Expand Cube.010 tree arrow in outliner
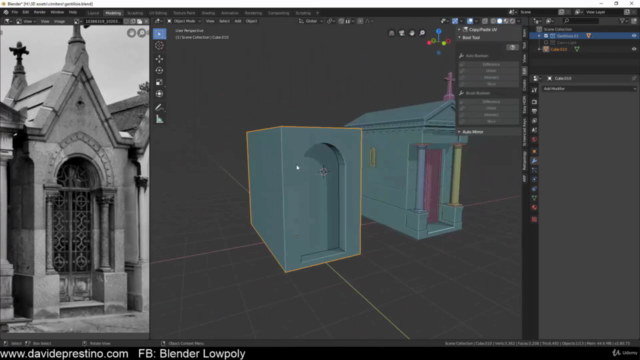This screenshot has width=640, height=360. coord(539,49)
